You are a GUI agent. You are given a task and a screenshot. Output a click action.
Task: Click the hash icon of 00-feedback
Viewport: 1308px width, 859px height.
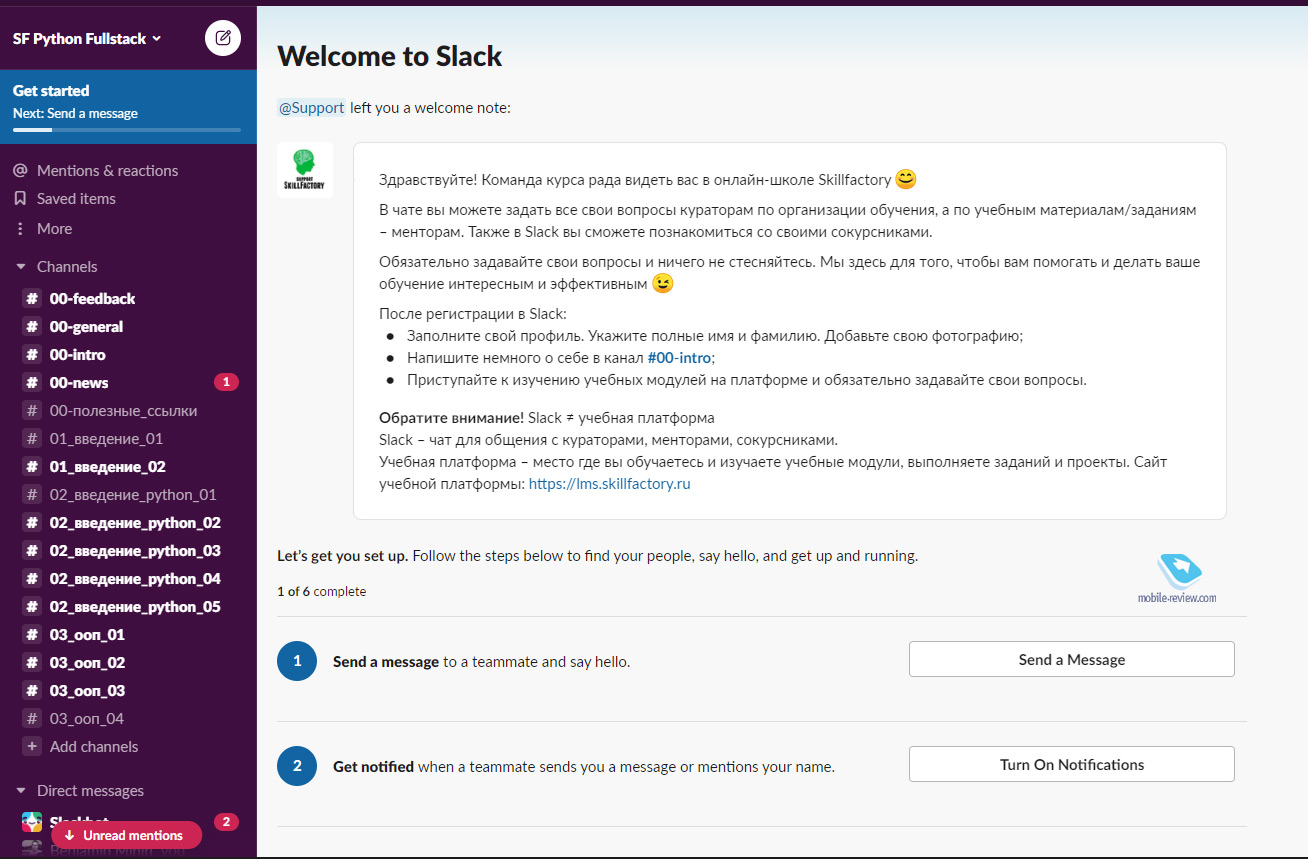(32, 299)
